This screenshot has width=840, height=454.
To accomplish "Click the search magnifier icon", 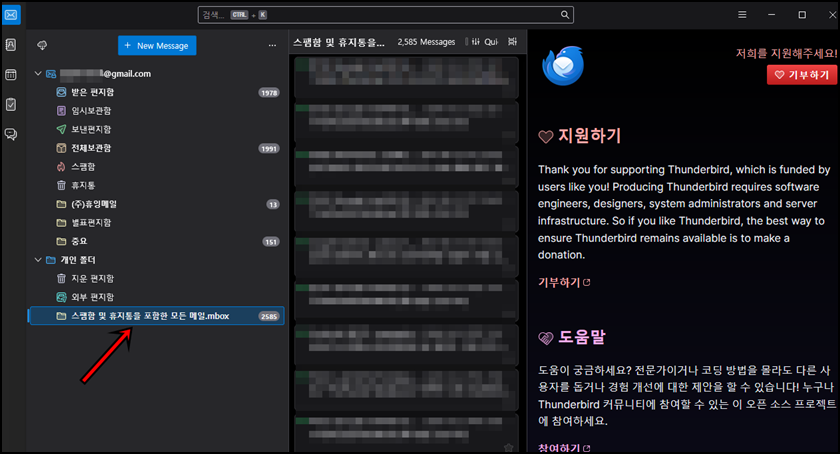I will 565,15.
